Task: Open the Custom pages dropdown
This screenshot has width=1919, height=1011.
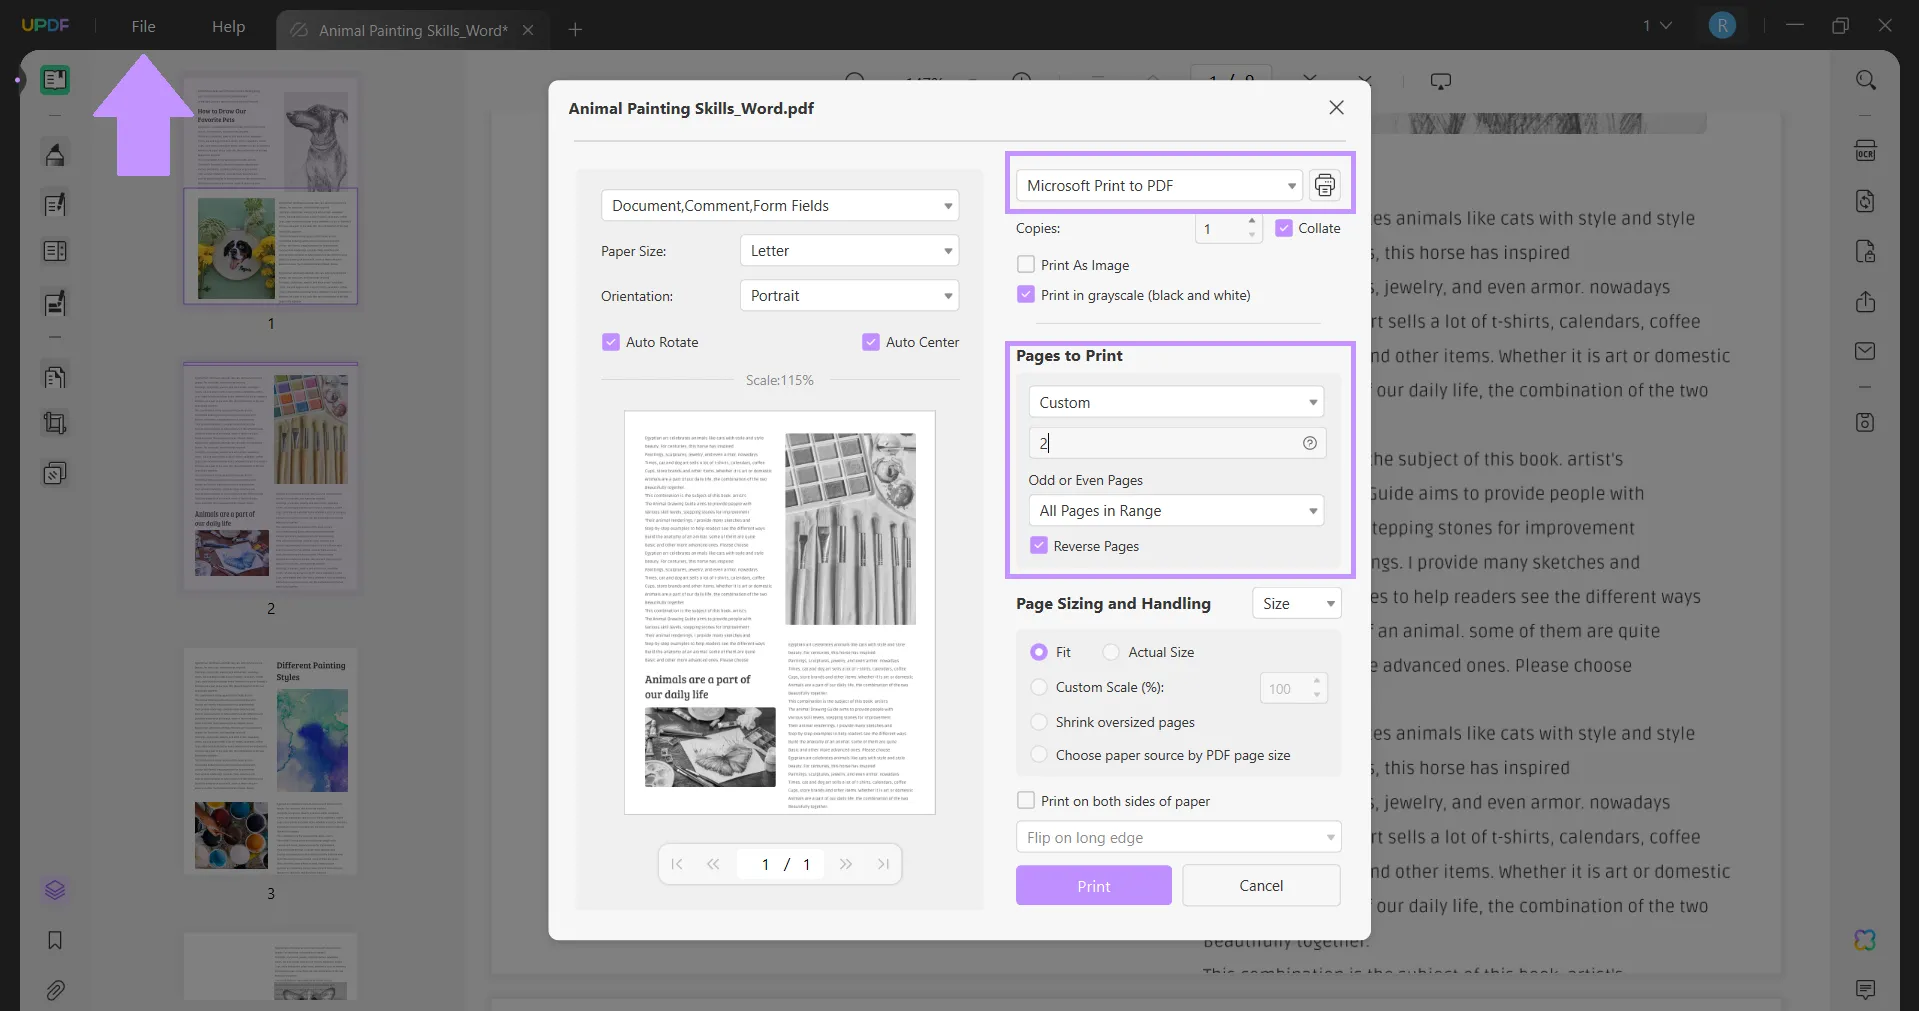Action: [1176, 402]
